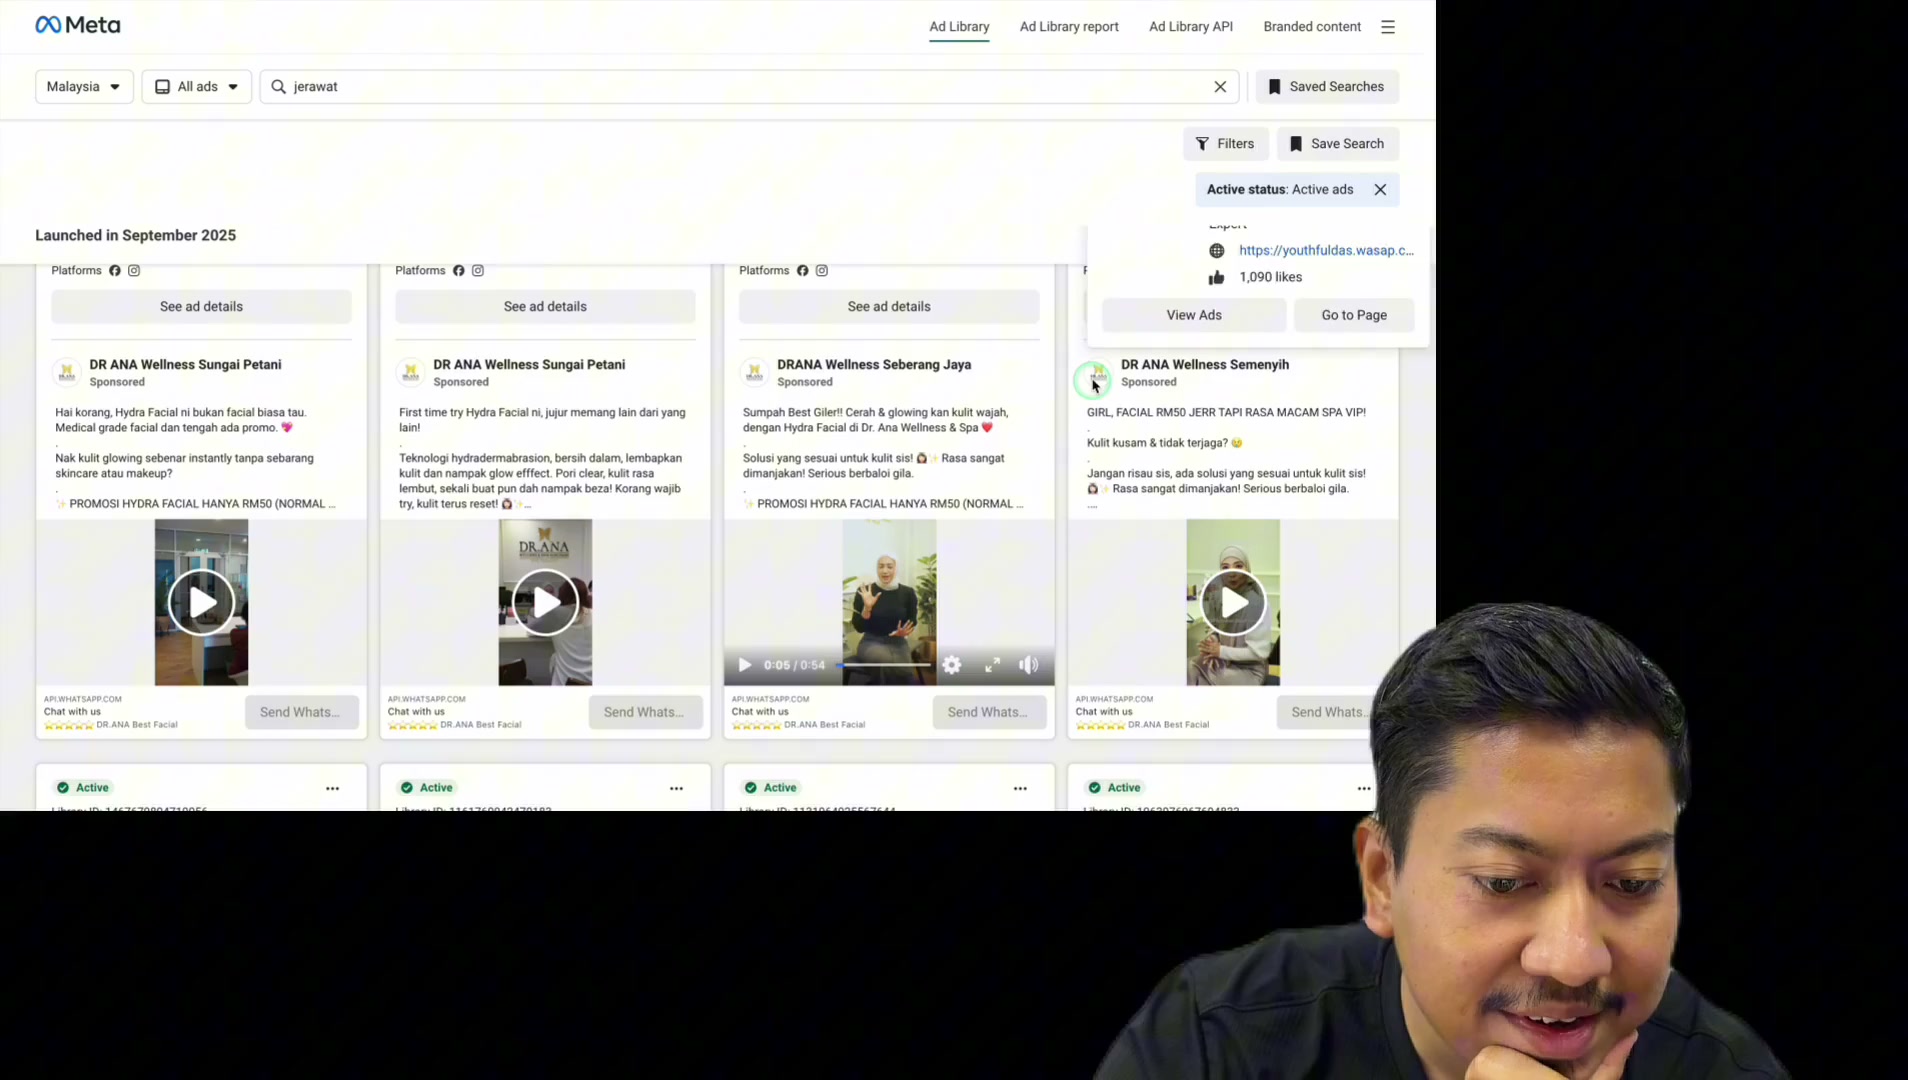Open three-dot menu on fourth Active ad card
Screen dimensions: 1908x1080
[1364, 789]
